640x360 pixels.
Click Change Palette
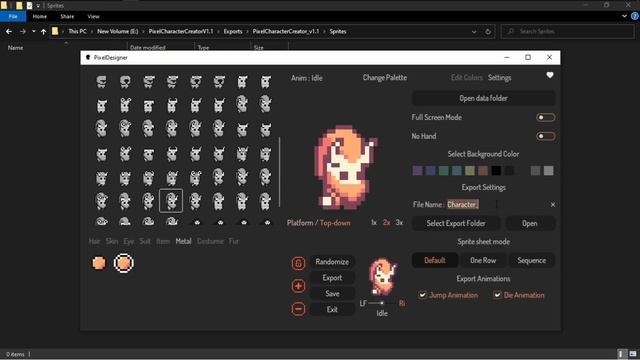point(384,78)
